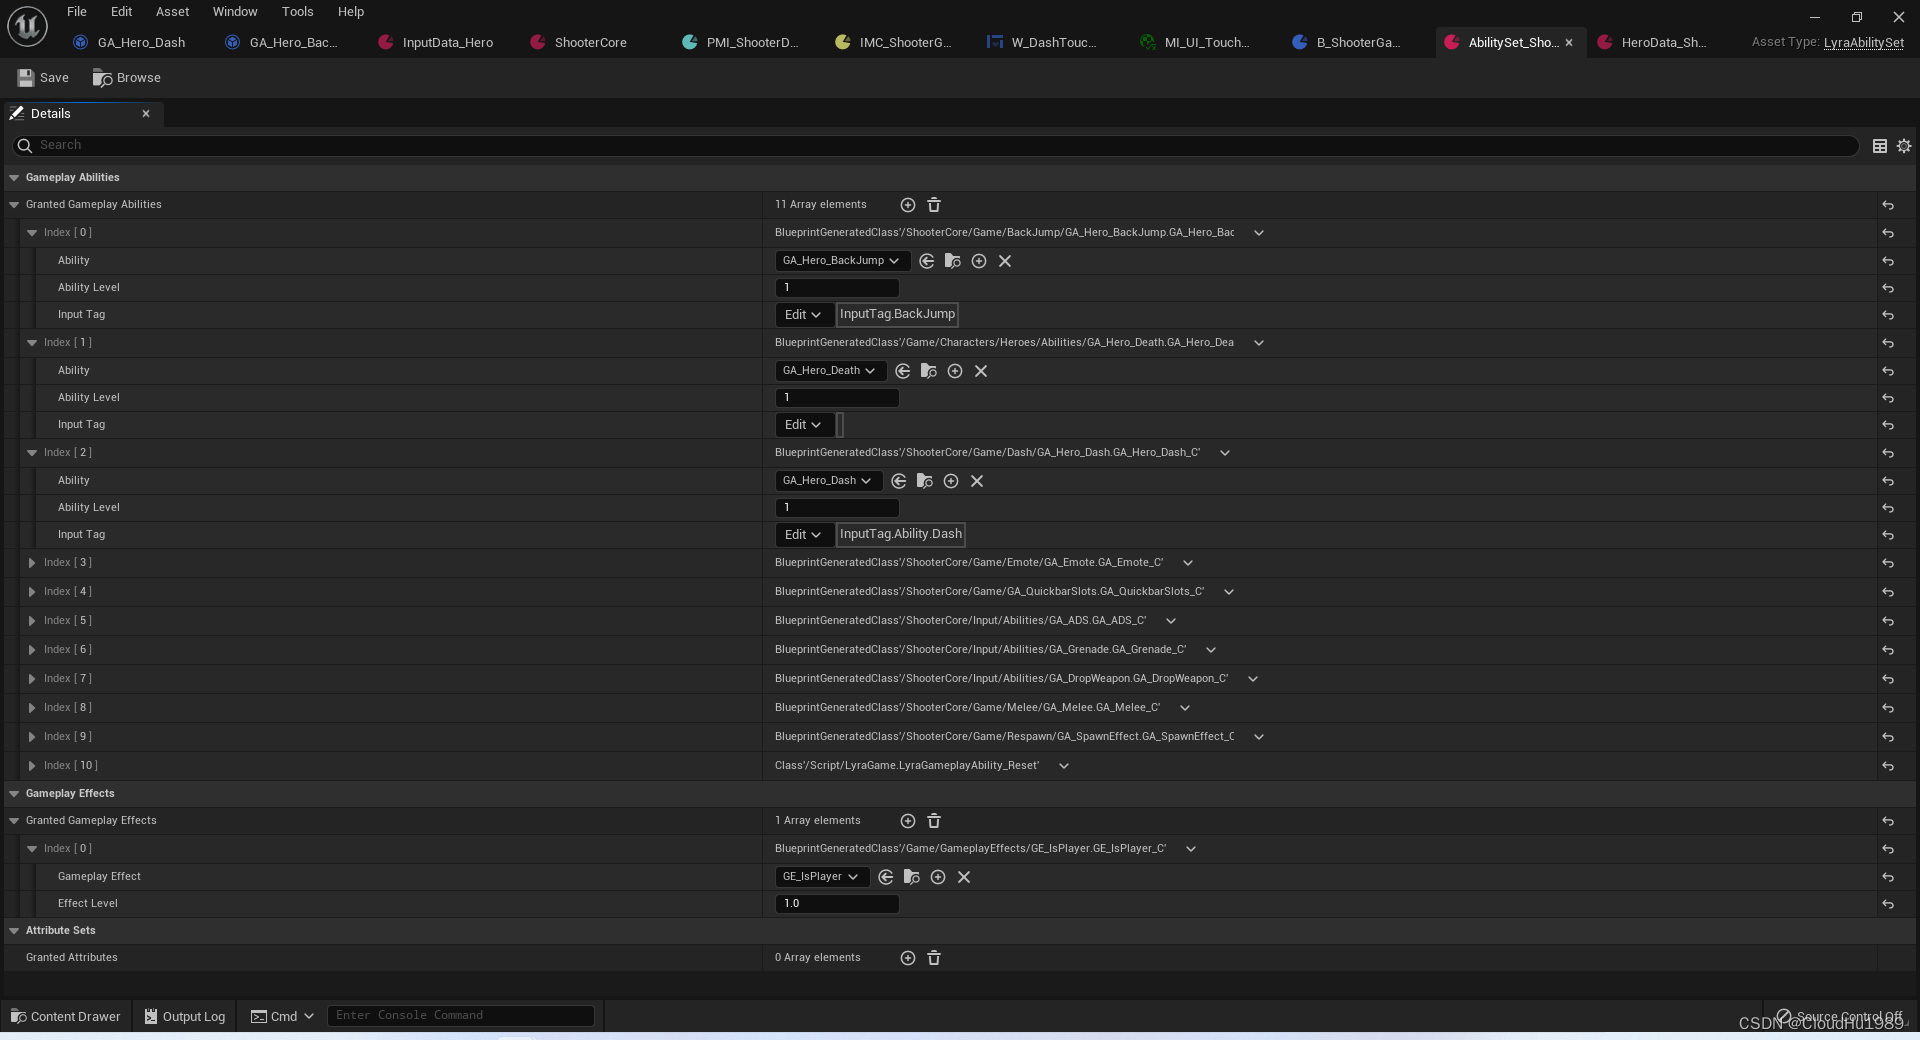
Task: Browse to asset in Content Browser
Action: 127,78
